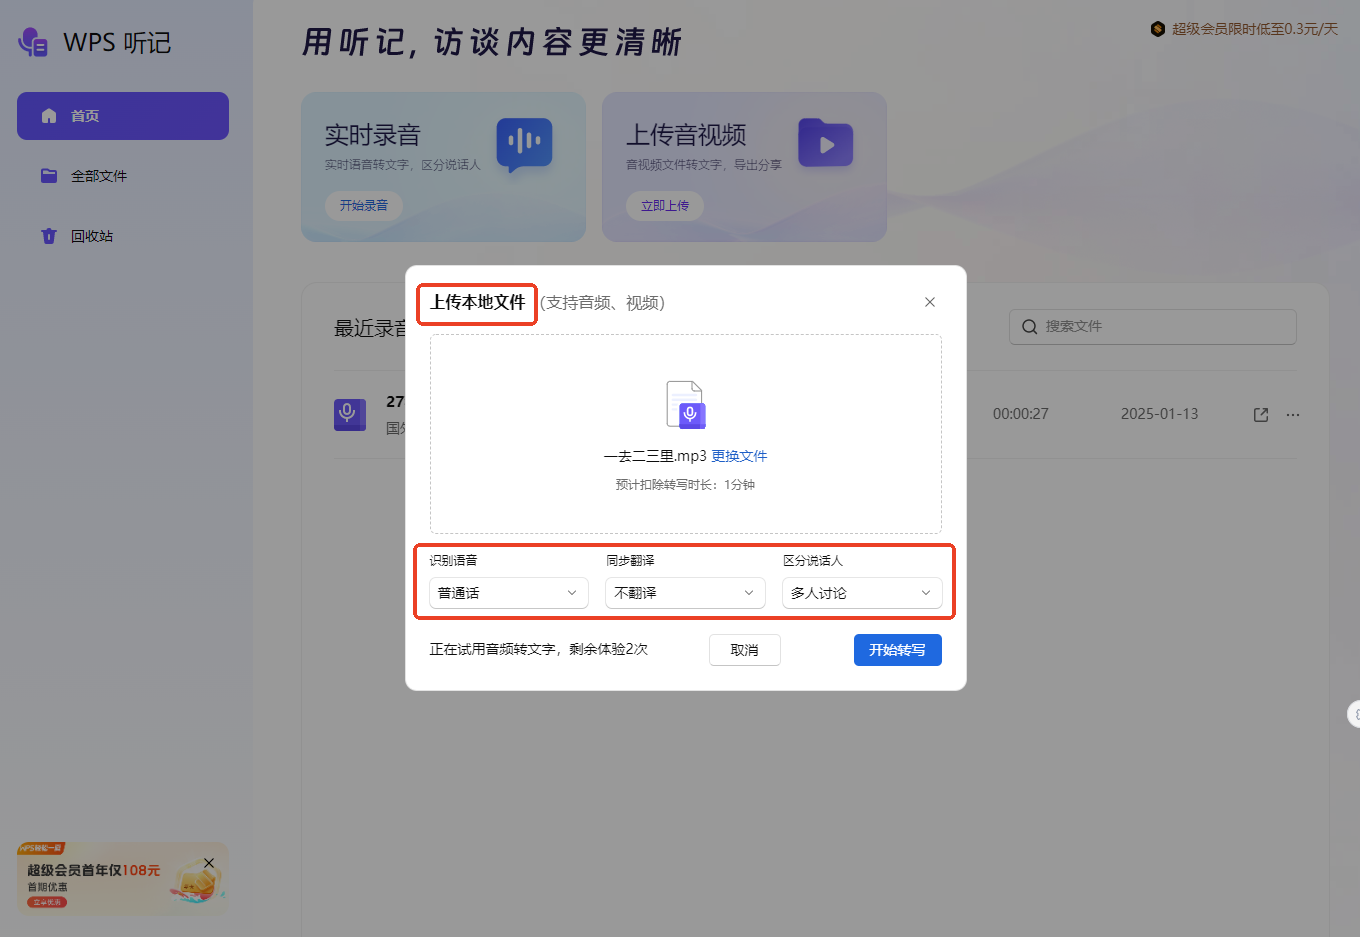The width and height of the screenshot is (1360, 937).
Task: Click the WPS 听记 logo icon
Action: [x=31, y=42]
